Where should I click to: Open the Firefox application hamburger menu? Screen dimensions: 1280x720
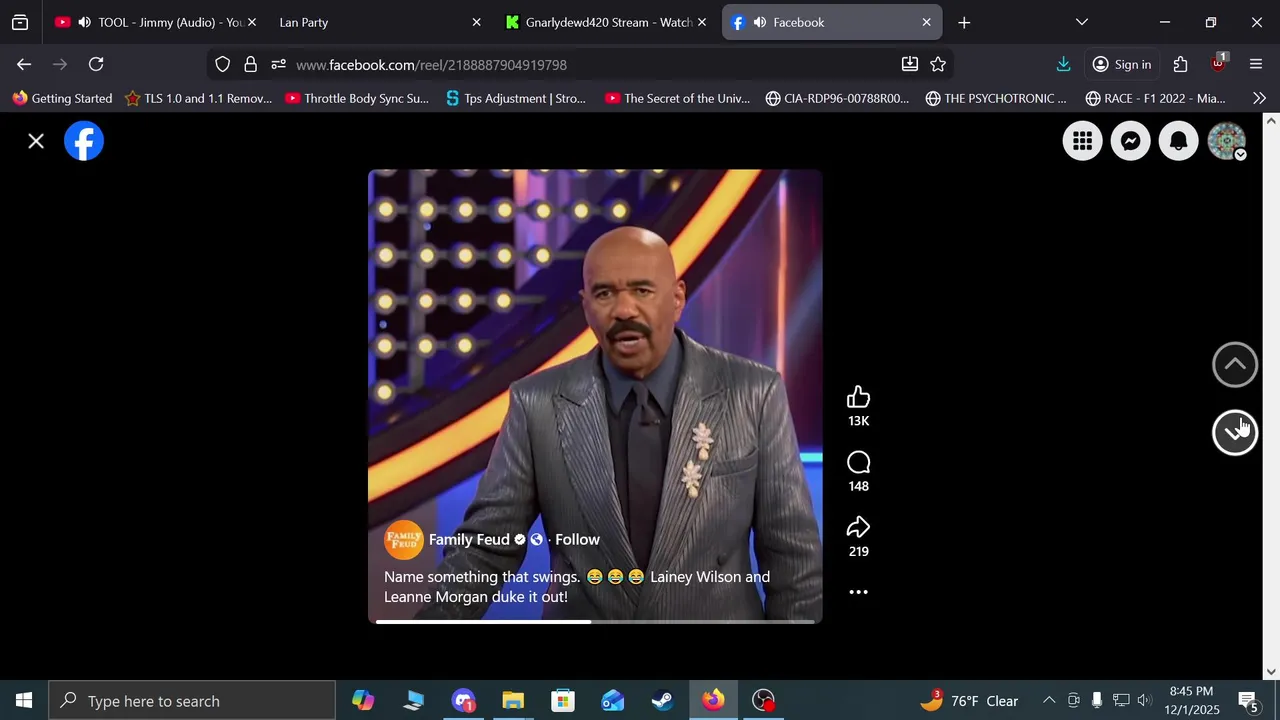1256,64
